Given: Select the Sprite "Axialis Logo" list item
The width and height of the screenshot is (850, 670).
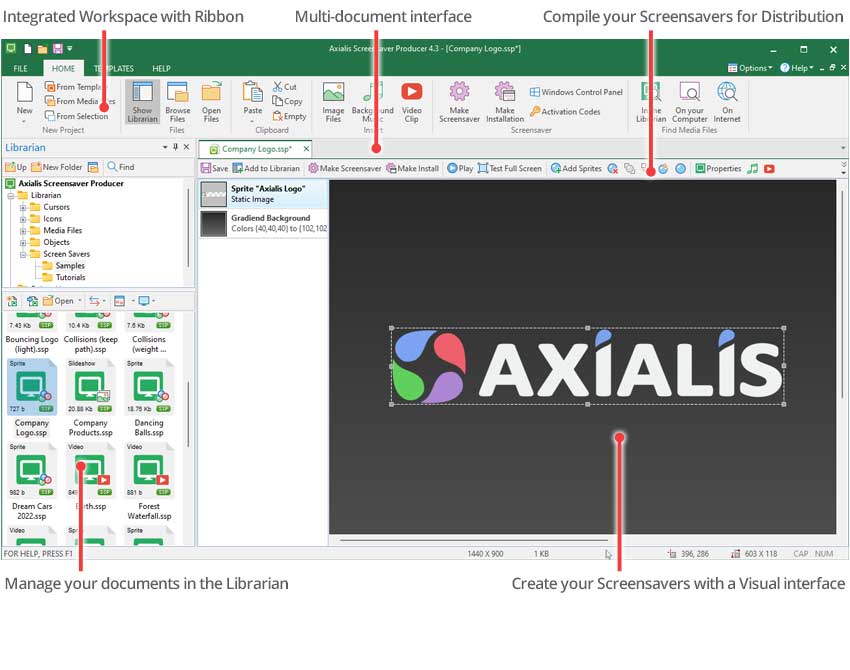Looking at the screenshot, I should 264,194.
